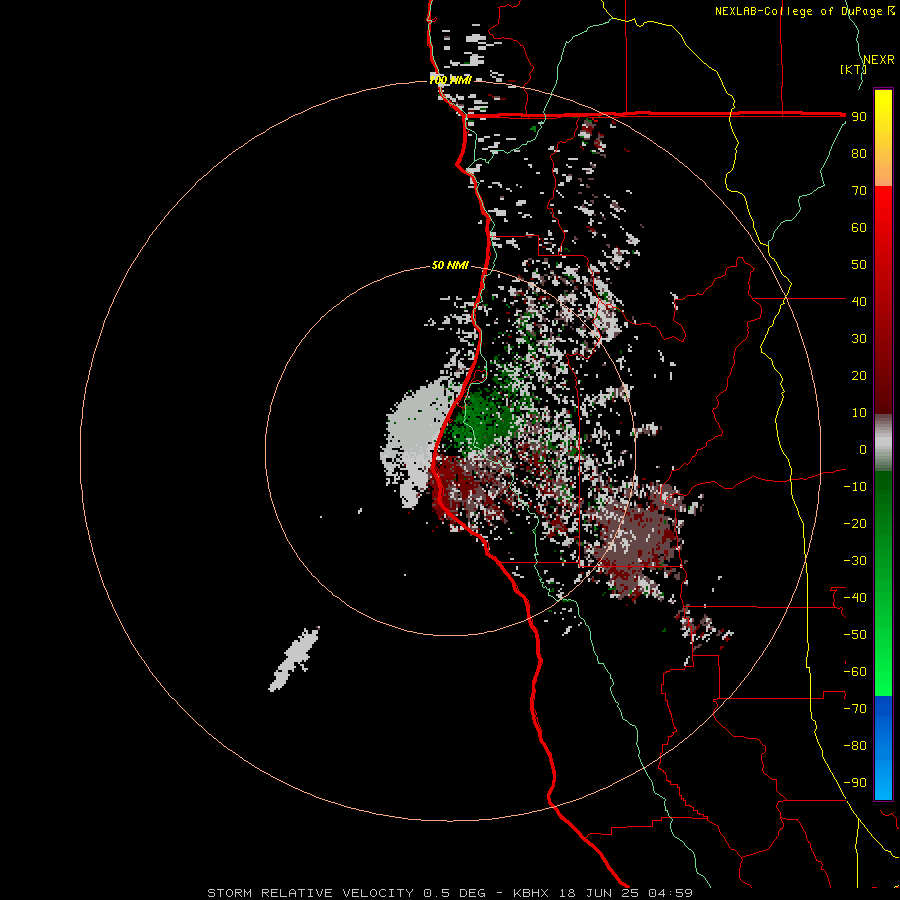Click the -60 value on the velocity scale

point(855,672)
